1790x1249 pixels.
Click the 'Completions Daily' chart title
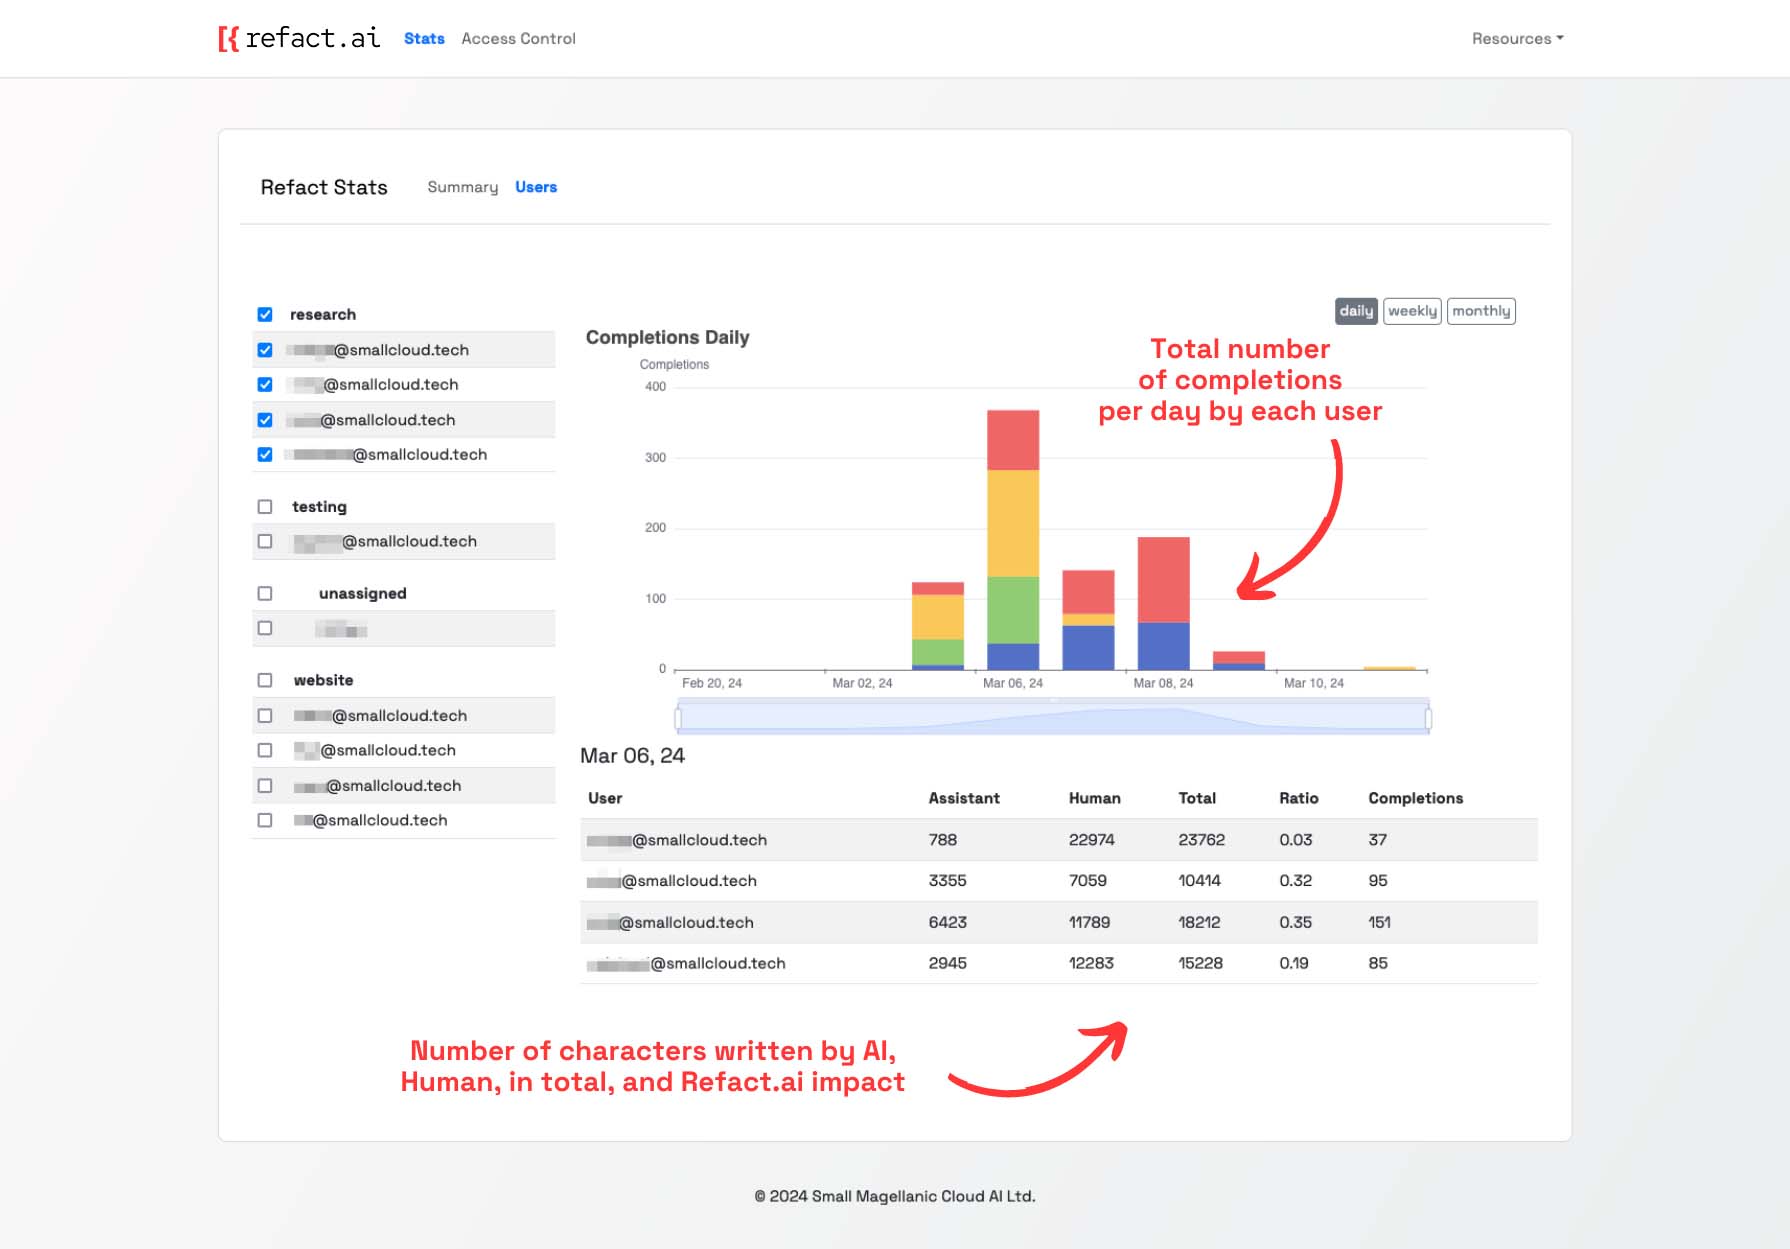pos(667,337)
